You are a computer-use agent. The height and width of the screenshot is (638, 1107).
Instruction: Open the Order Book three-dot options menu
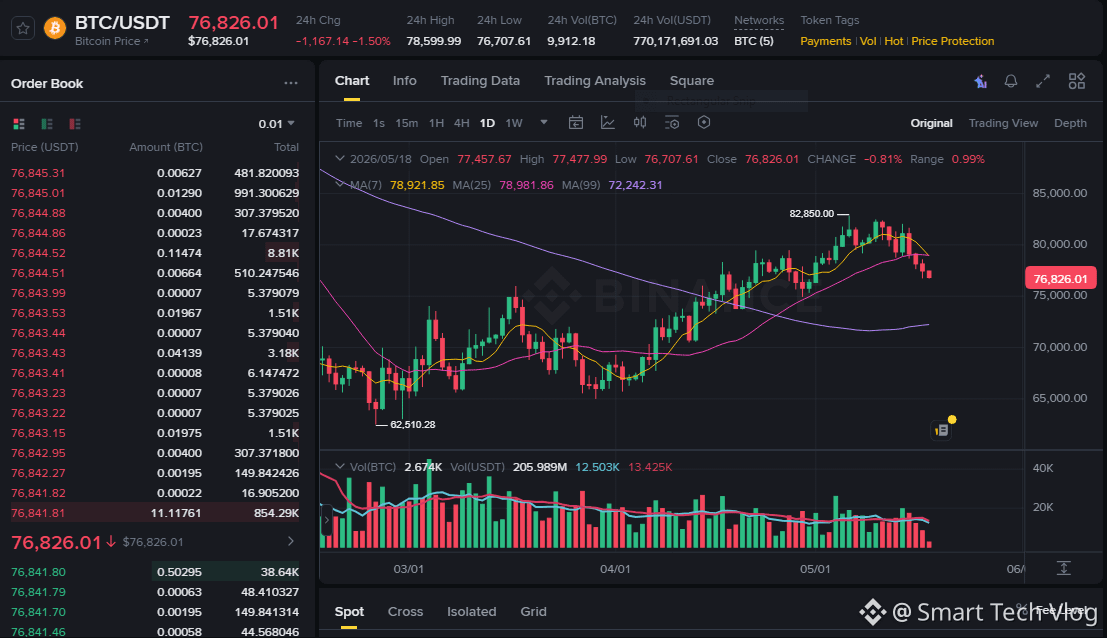tap(291, 83)
